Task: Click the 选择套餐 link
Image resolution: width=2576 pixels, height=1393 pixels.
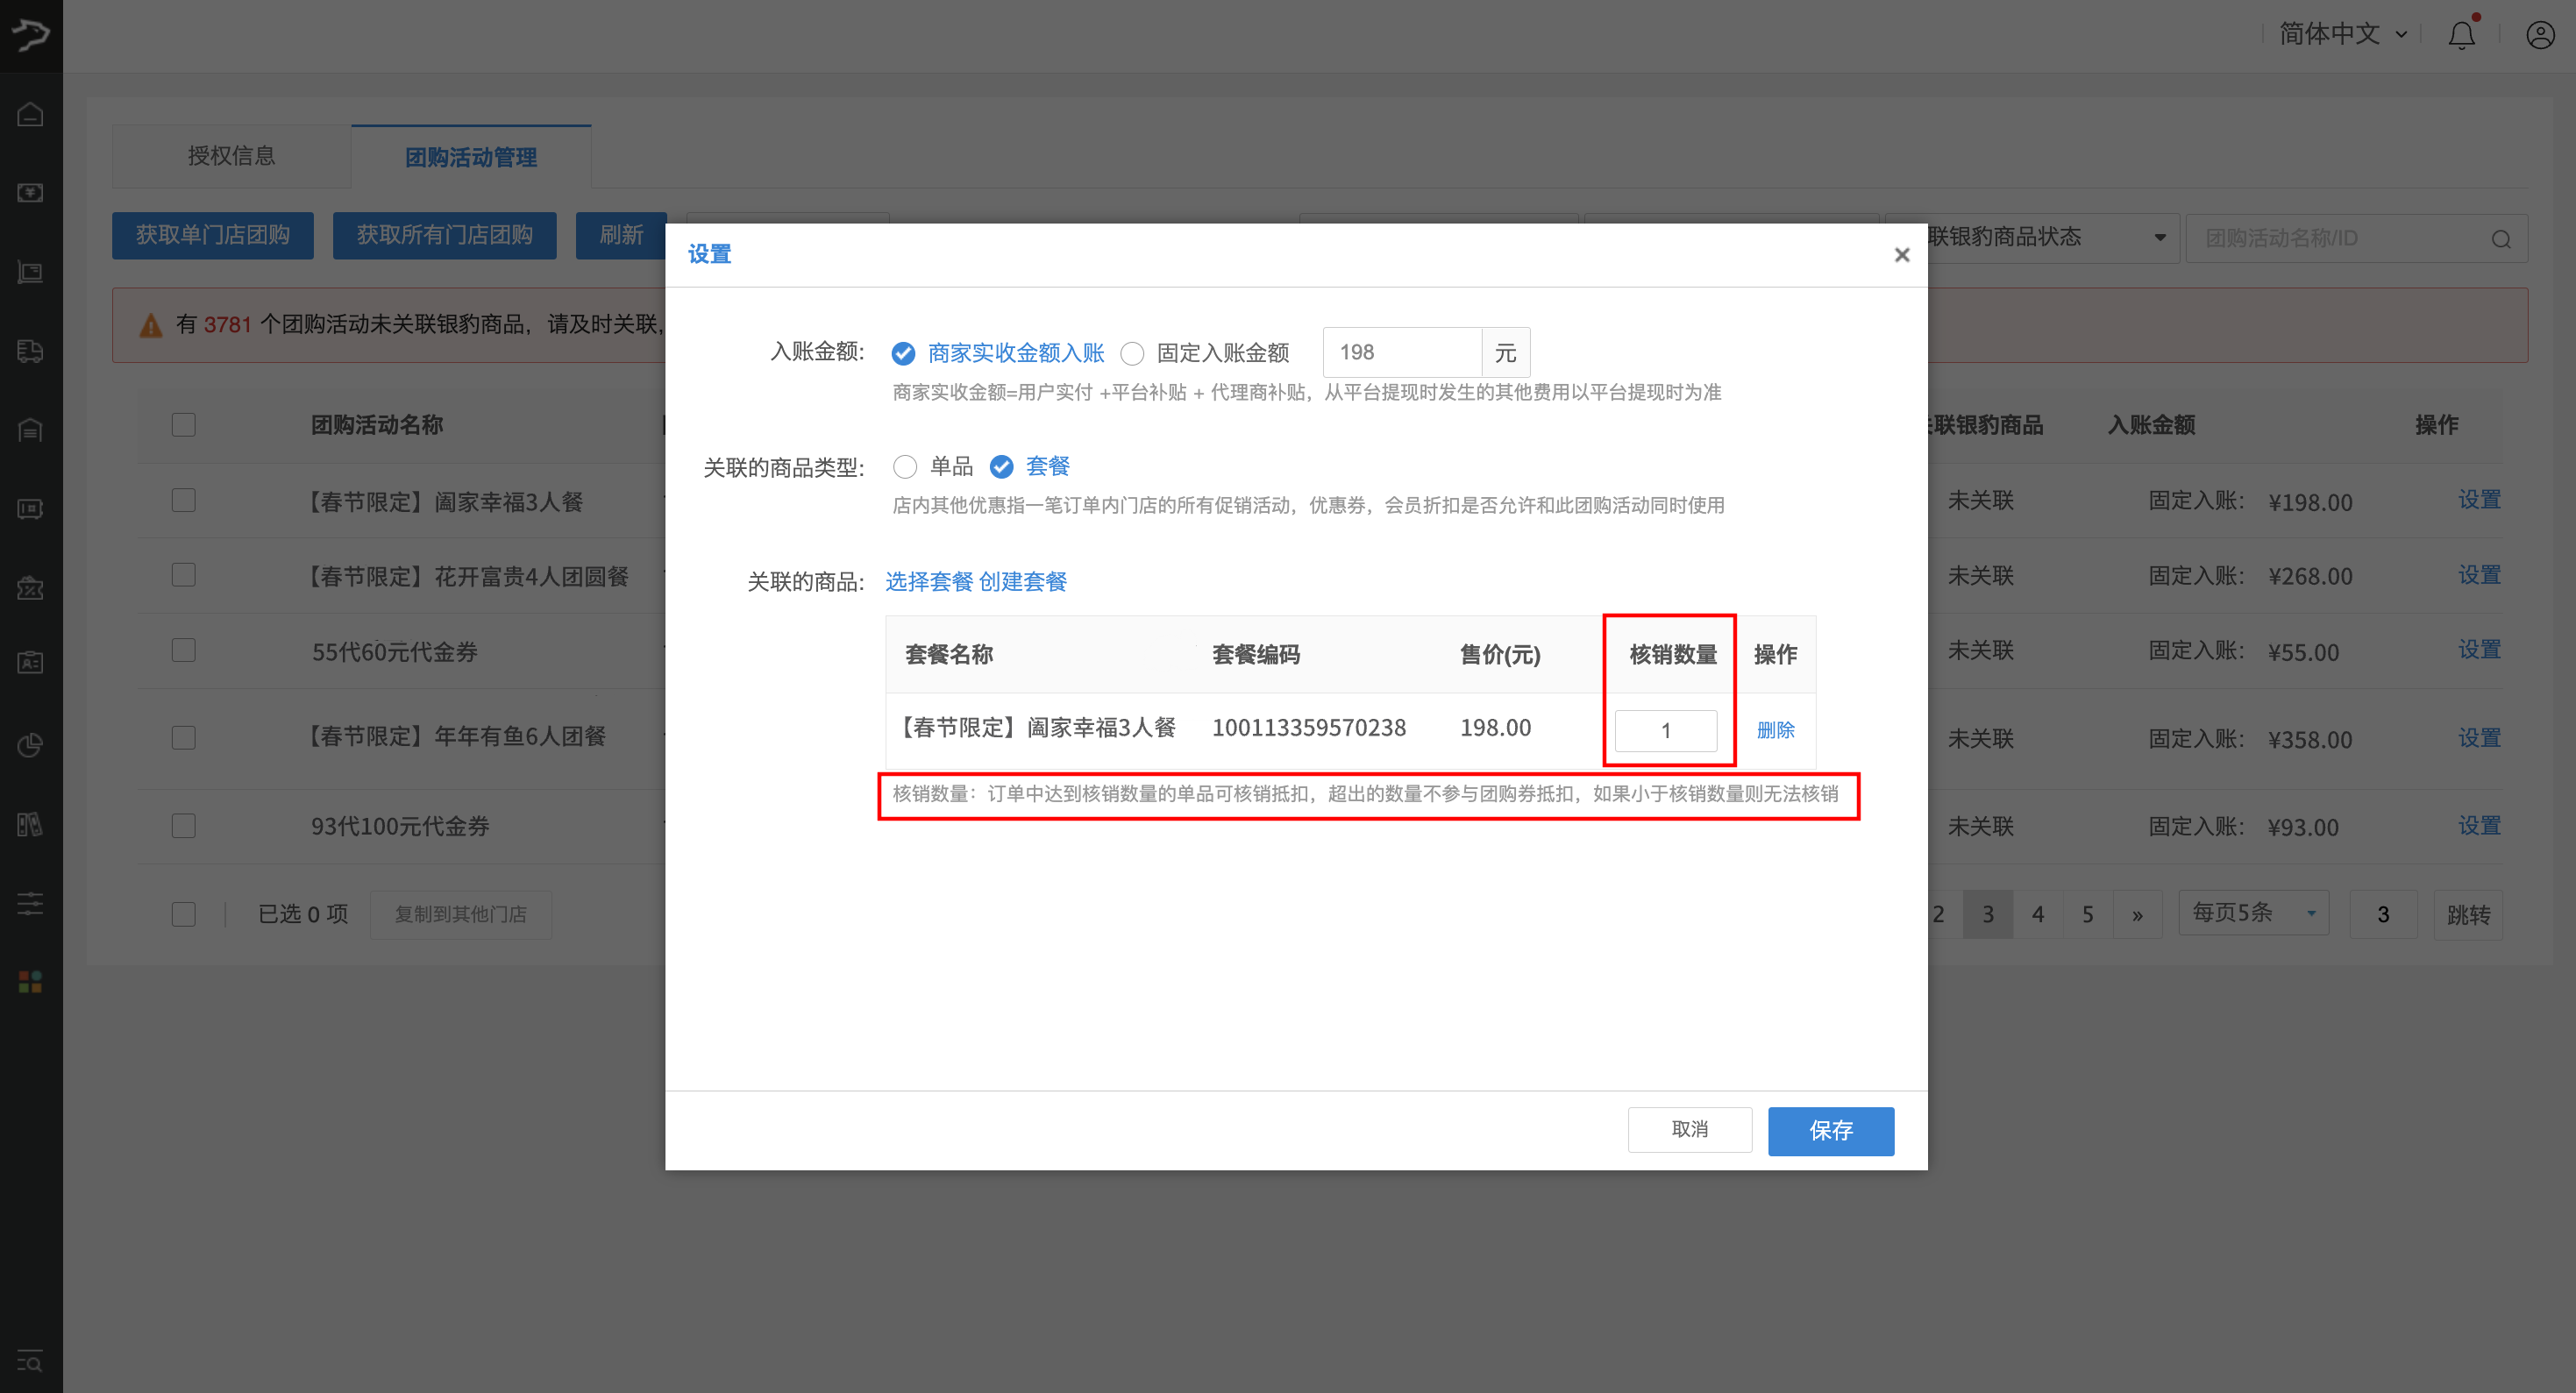Action: [928, 582]
